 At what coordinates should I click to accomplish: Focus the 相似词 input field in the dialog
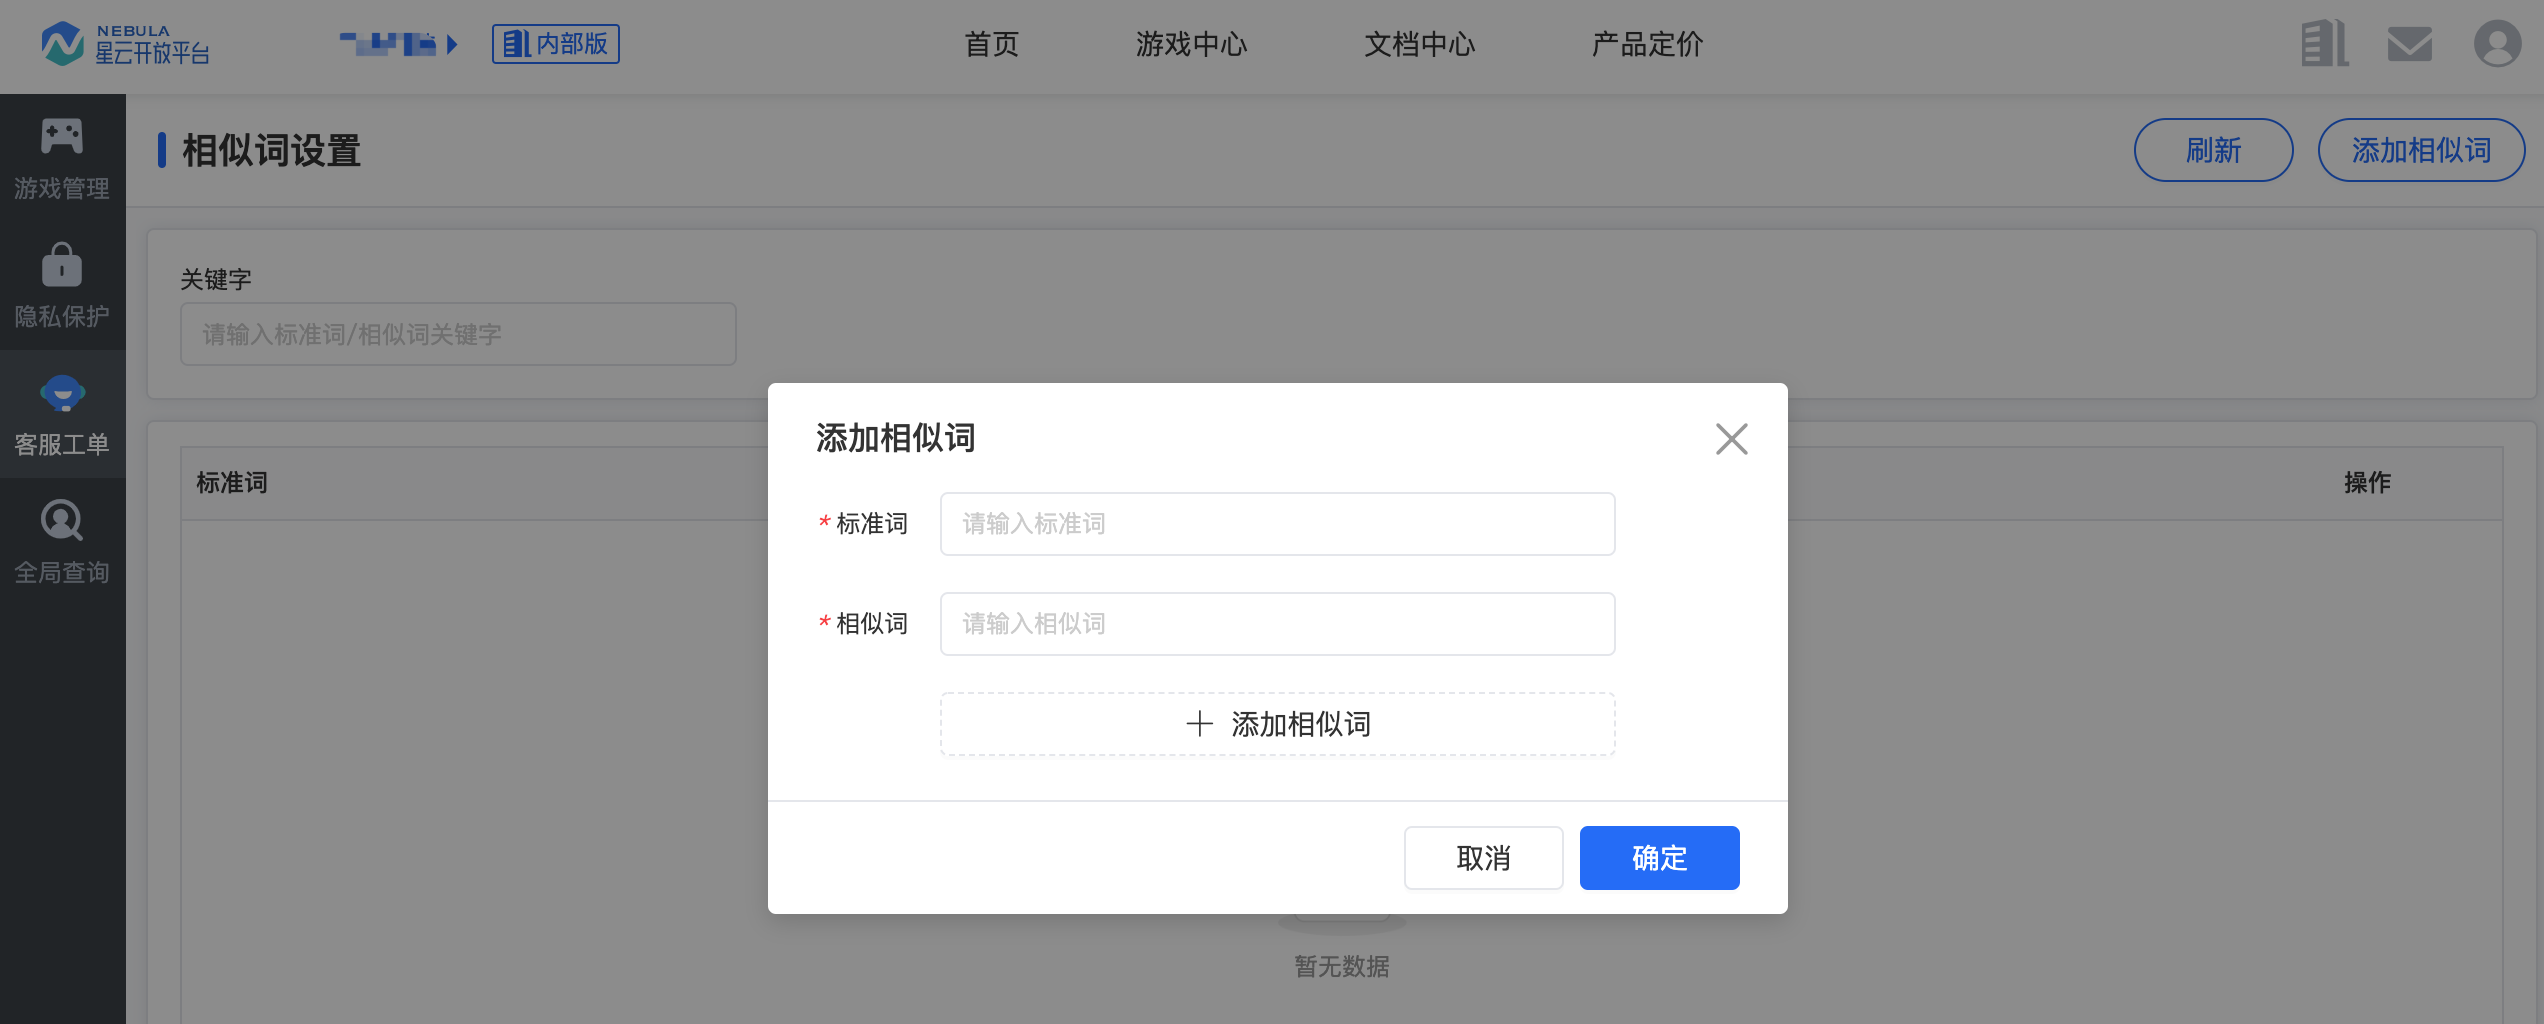point(1278,624)
